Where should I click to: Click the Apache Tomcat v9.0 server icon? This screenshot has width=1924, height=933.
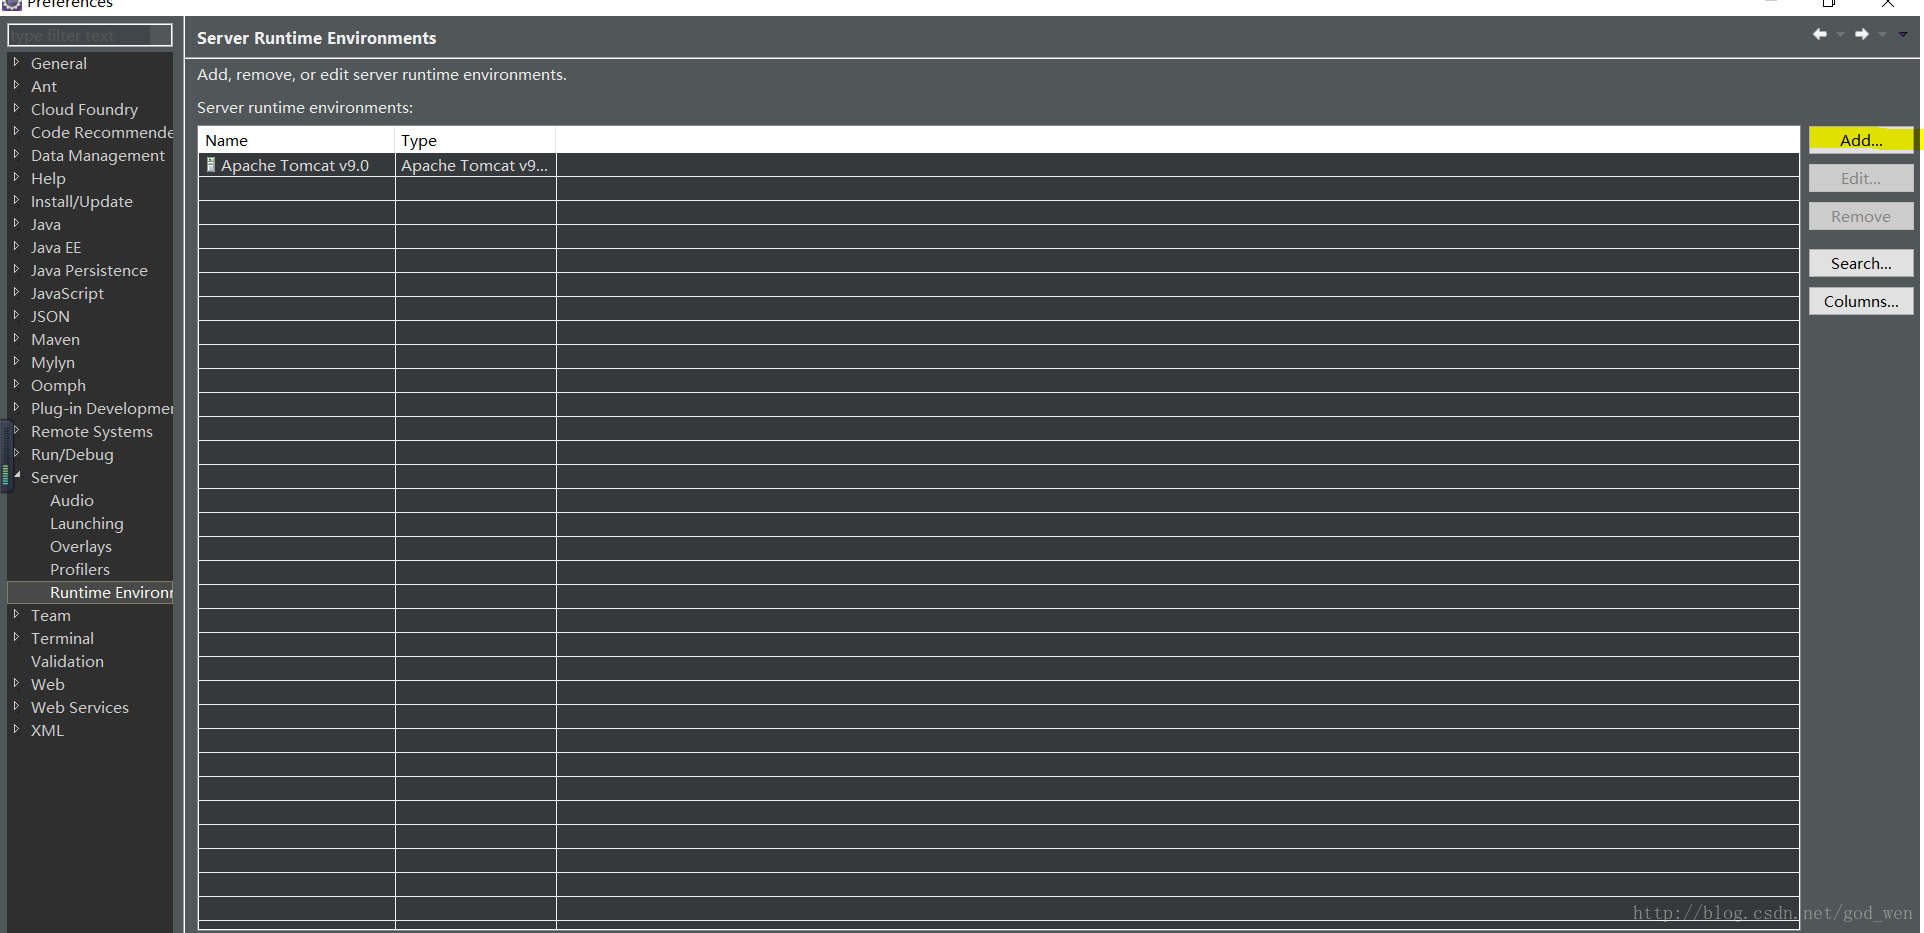click(211, 165)
